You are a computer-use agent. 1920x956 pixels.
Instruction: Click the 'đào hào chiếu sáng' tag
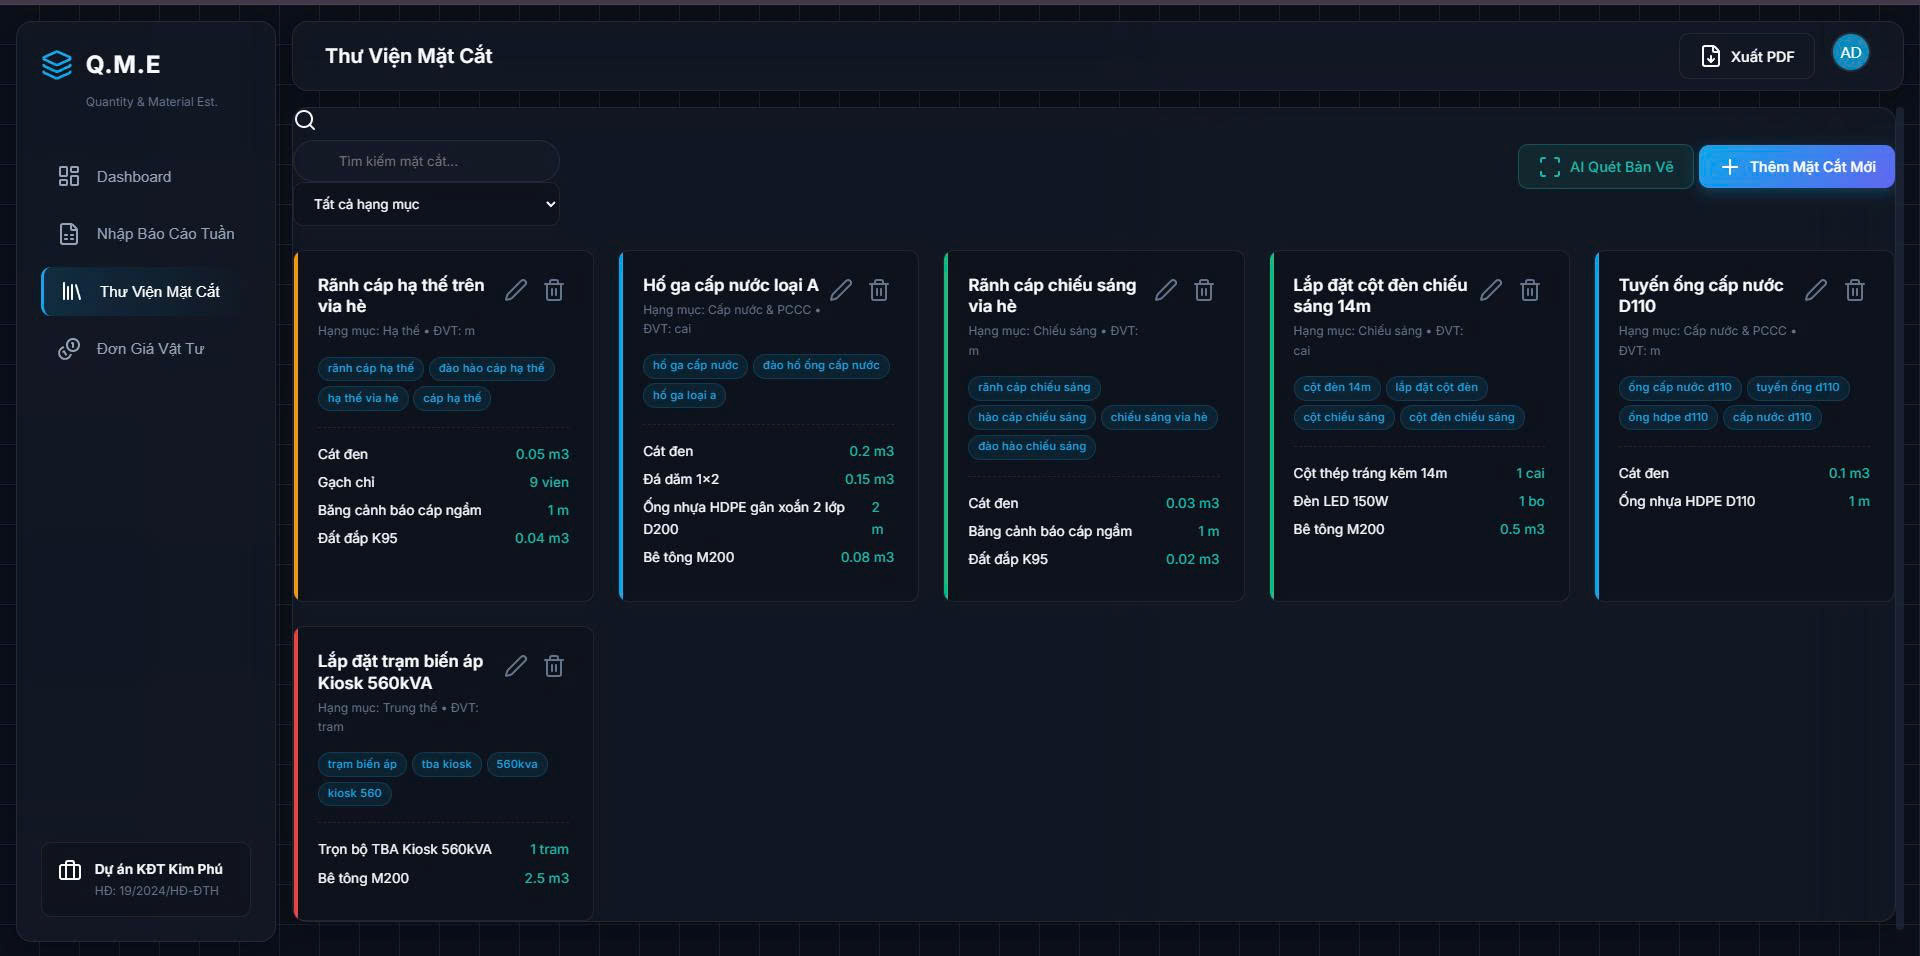(x=1032, y=446)
